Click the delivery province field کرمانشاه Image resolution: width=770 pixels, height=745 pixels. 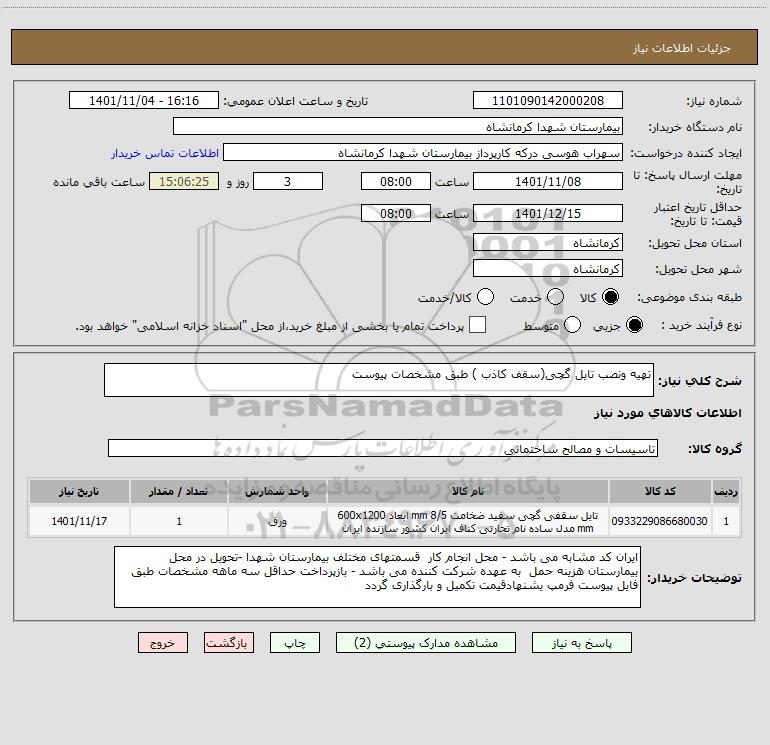(x=548, y=243)
